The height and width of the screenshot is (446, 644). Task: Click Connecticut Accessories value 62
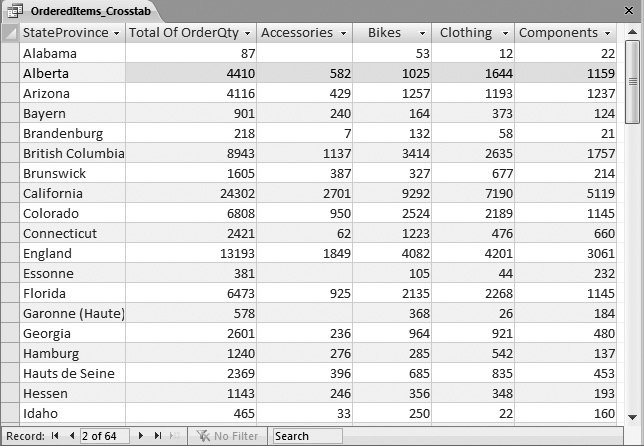point(304,233)
